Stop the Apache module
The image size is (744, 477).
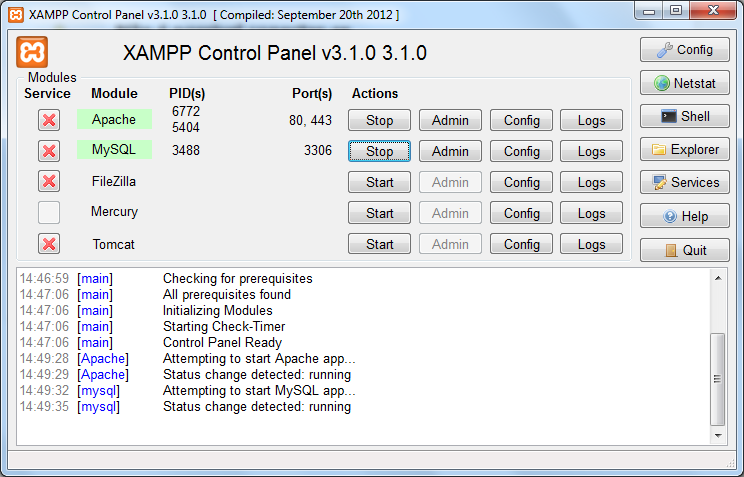tap(379, 120)
